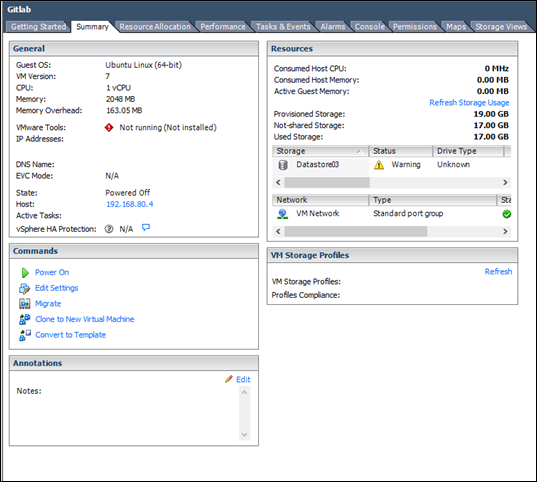Click the Edit Settings icon
Screen dimensions: 537x482
pos(24,288)
